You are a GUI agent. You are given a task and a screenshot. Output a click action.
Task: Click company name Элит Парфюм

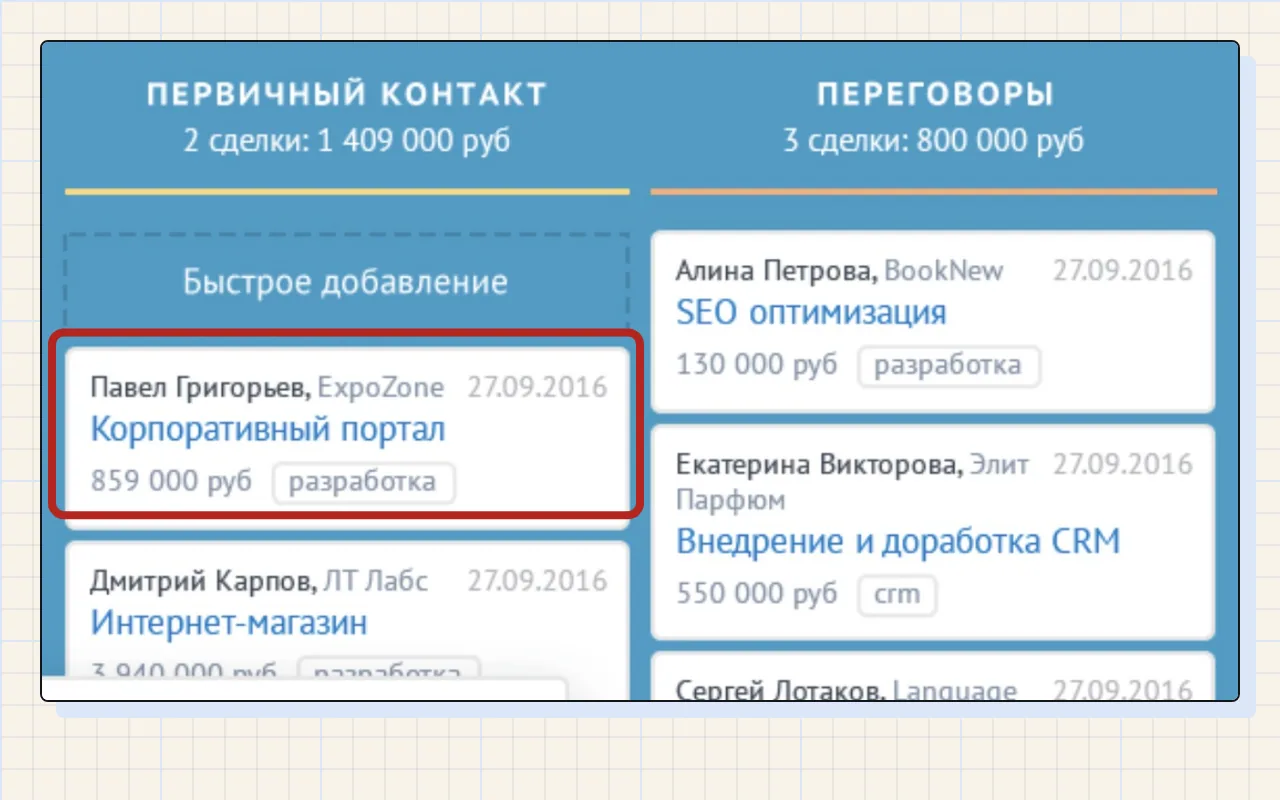[852, 482]
